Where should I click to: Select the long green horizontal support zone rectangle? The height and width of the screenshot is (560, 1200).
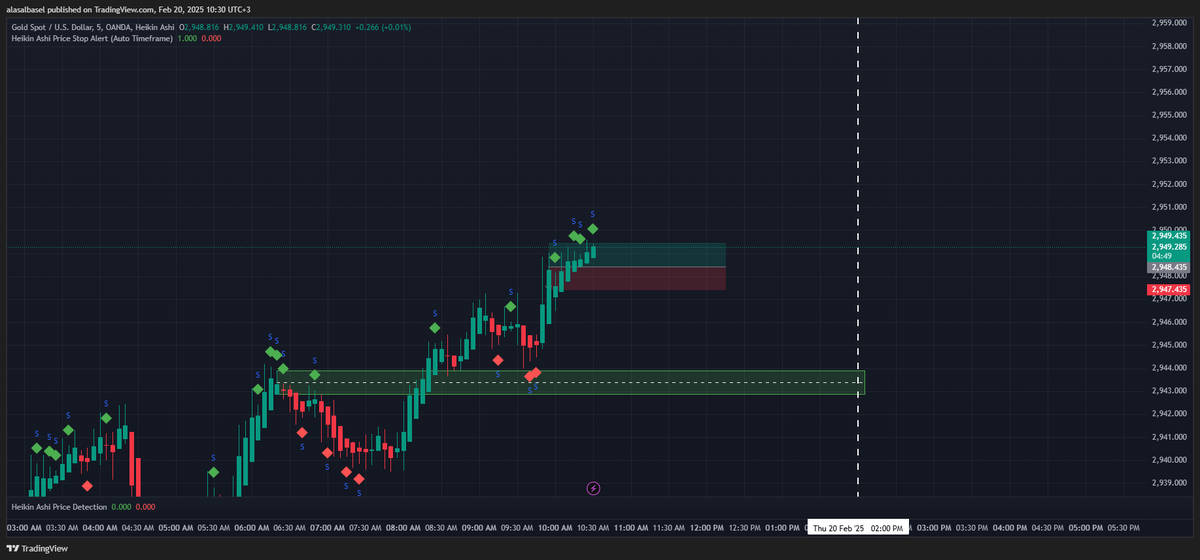click(571, 382)
